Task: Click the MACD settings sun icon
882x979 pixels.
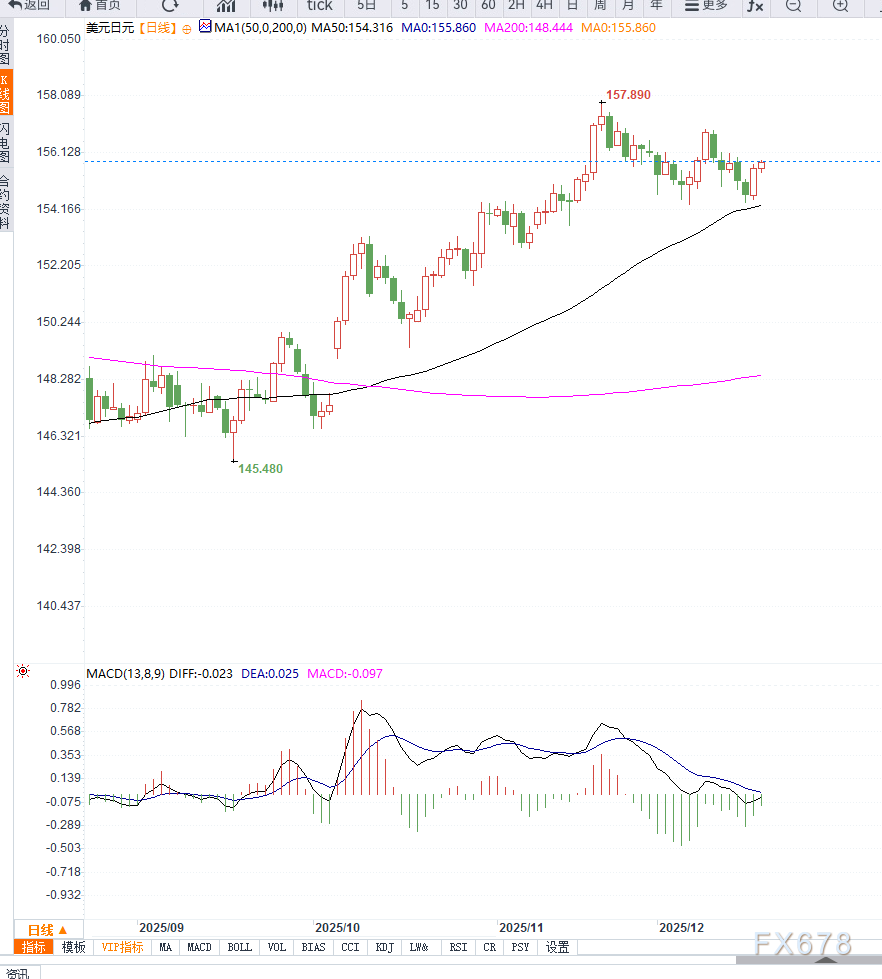Action: pyautogui.click(x=23, y=671)
